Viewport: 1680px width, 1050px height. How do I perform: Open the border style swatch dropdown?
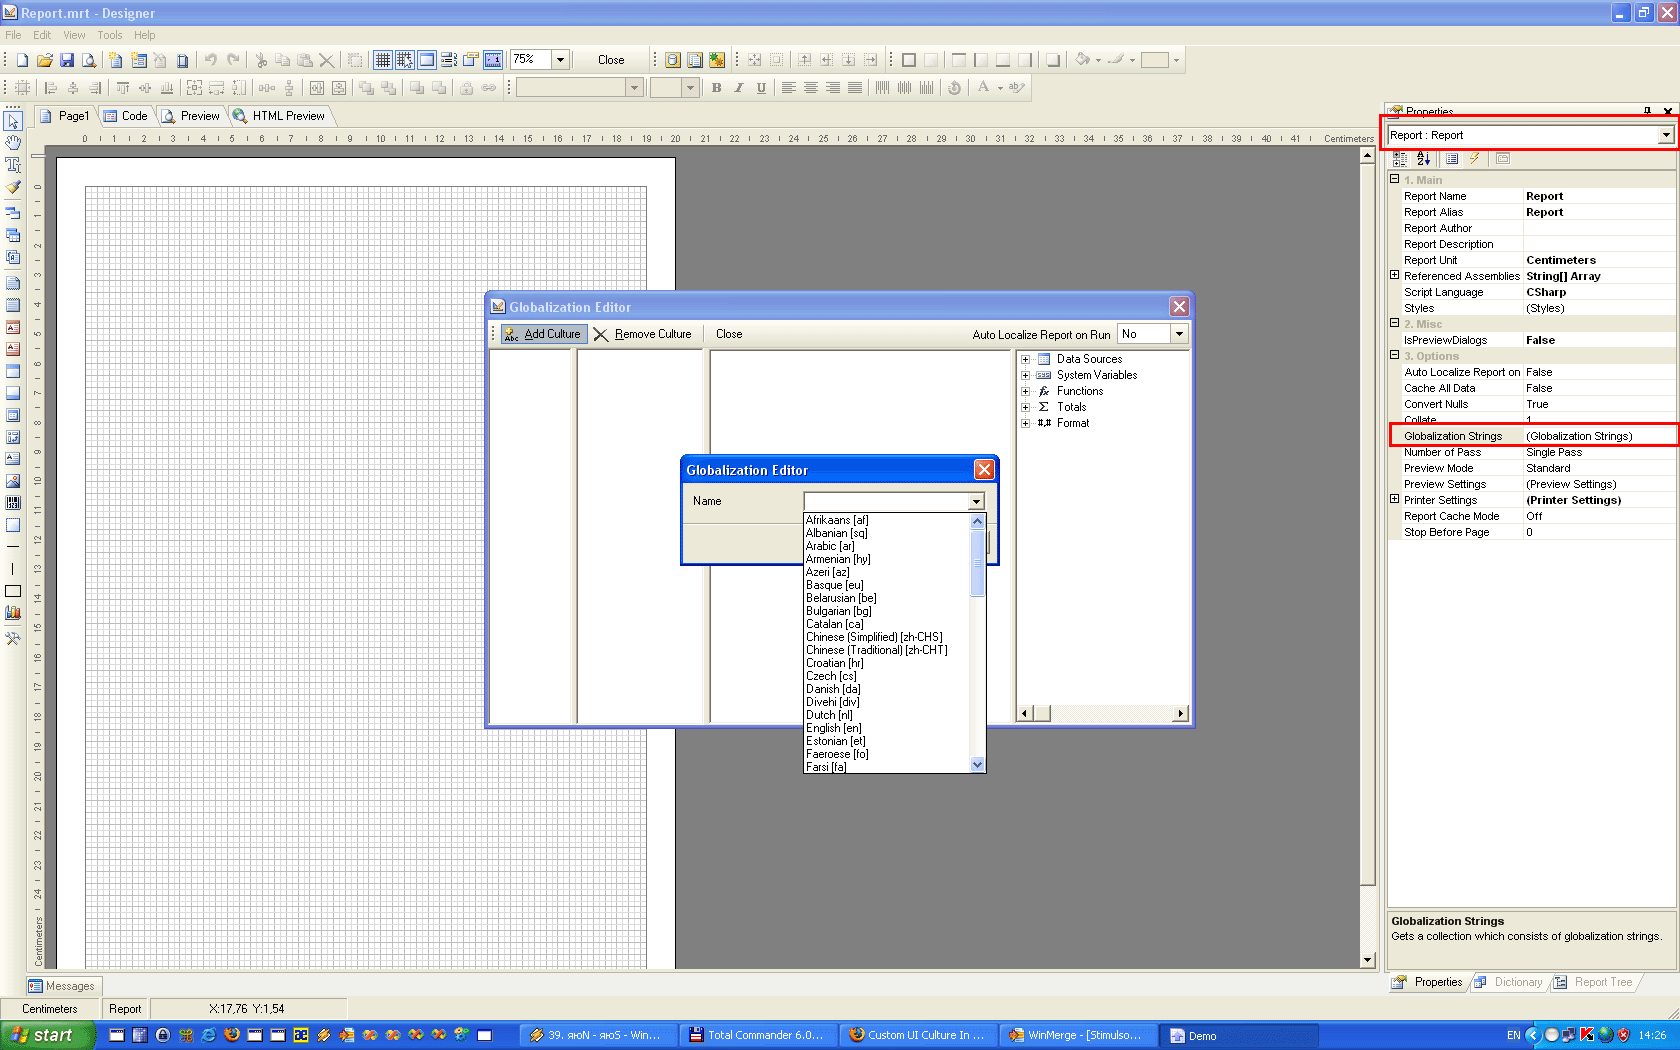(1176, 60)
